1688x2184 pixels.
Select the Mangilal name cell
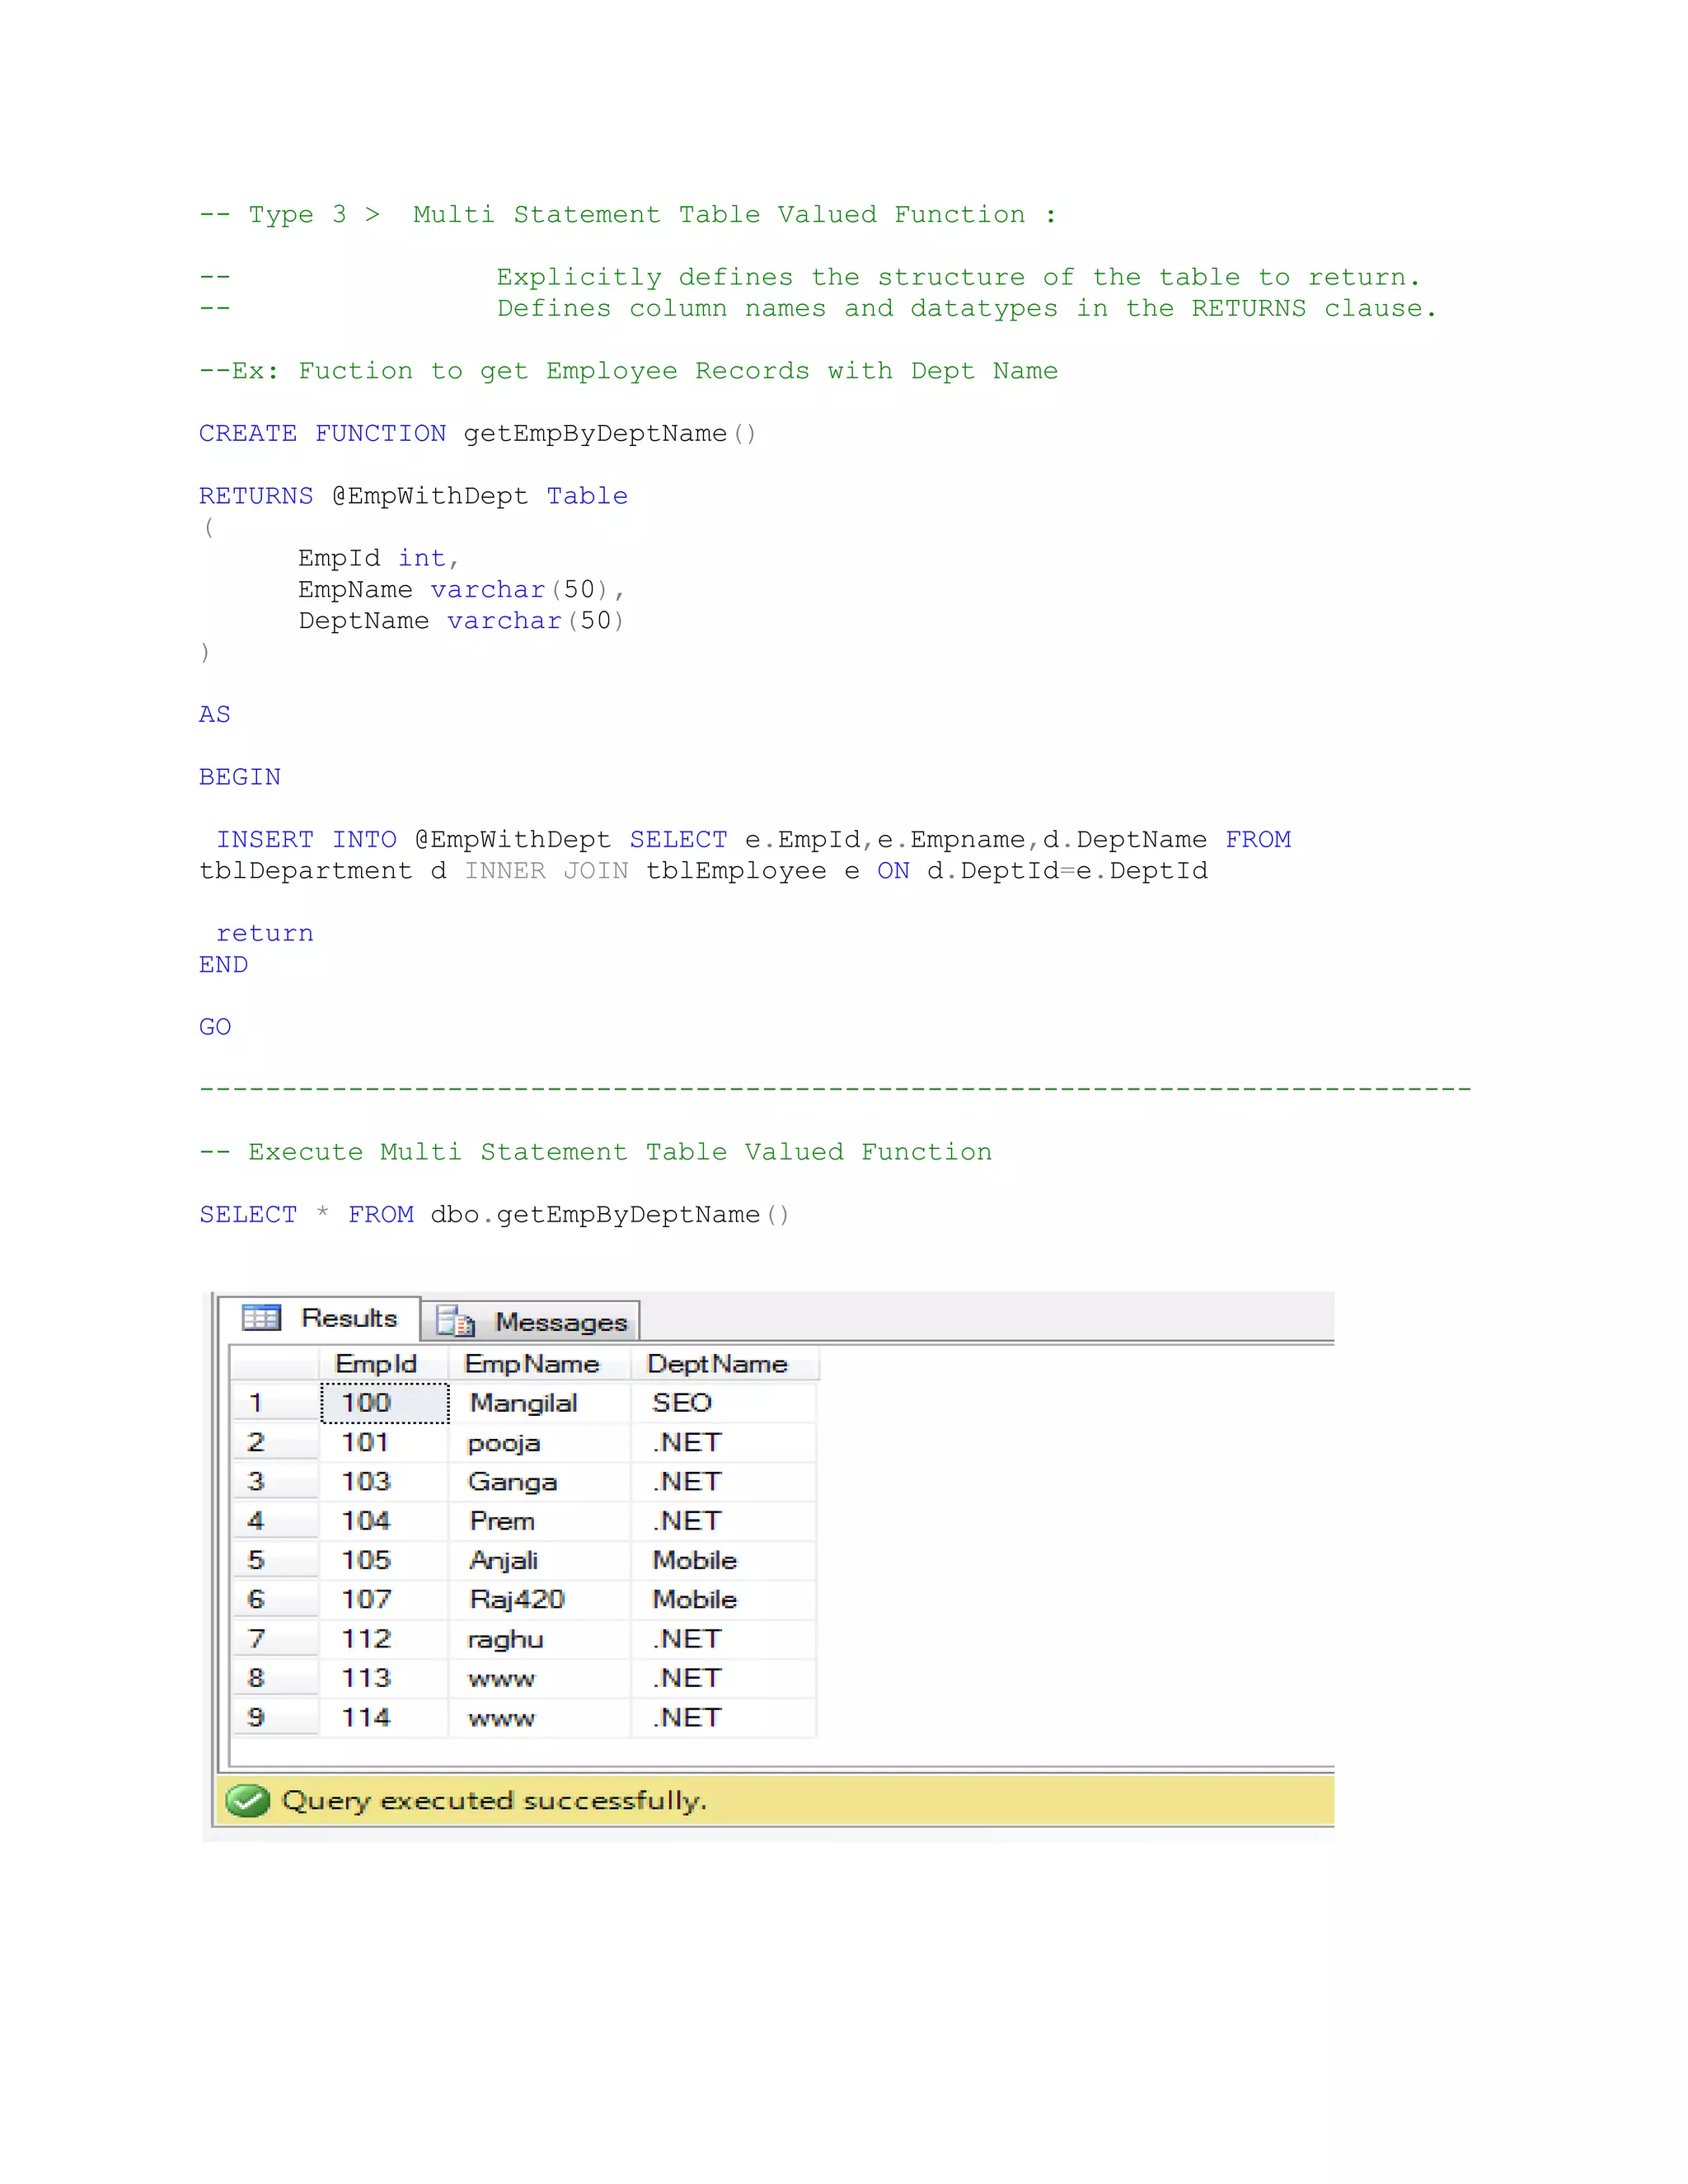(x=540, y=1403)
